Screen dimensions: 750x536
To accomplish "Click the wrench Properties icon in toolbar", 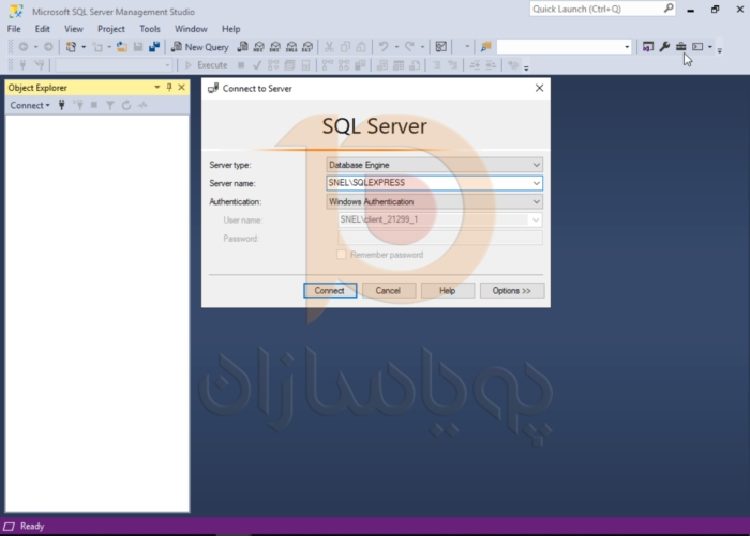I will pyautogui.click(x=664, y=47).
